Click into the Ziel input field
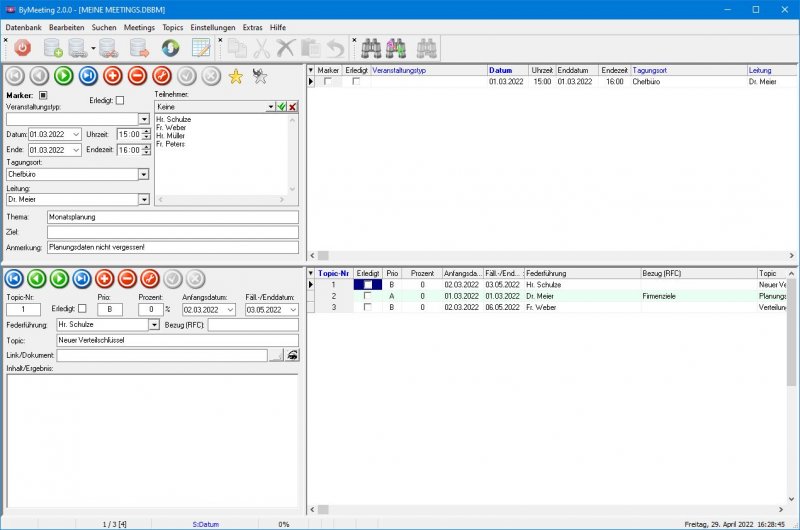800x530 pixels. tap(172, 232)
